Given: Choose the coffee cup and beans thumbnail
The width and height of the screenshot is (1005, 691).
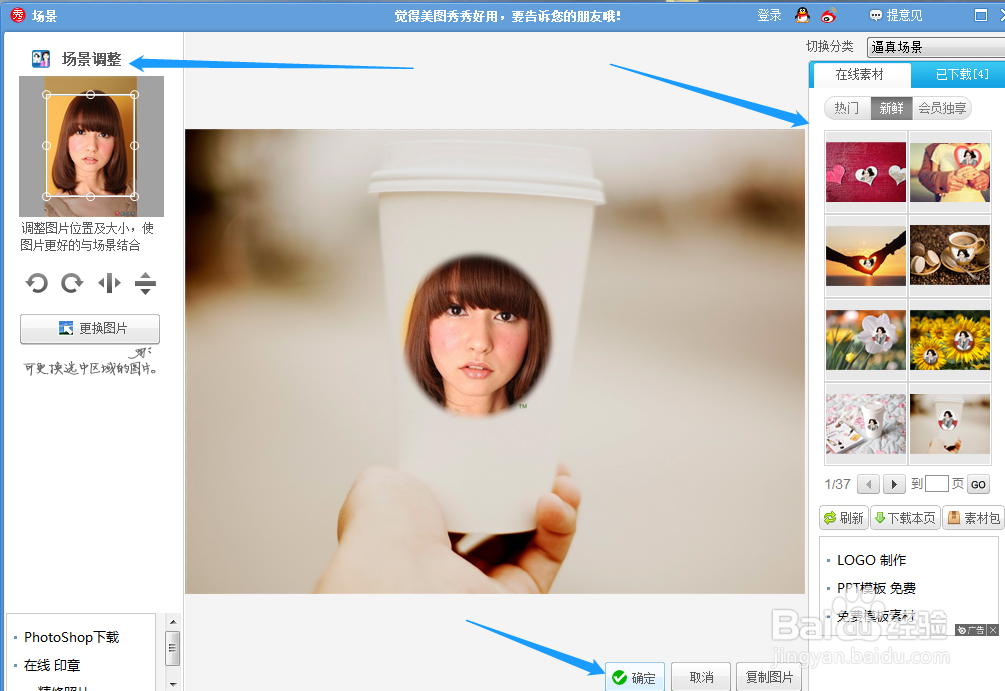Looking at the screenshot, I should 950,255.
